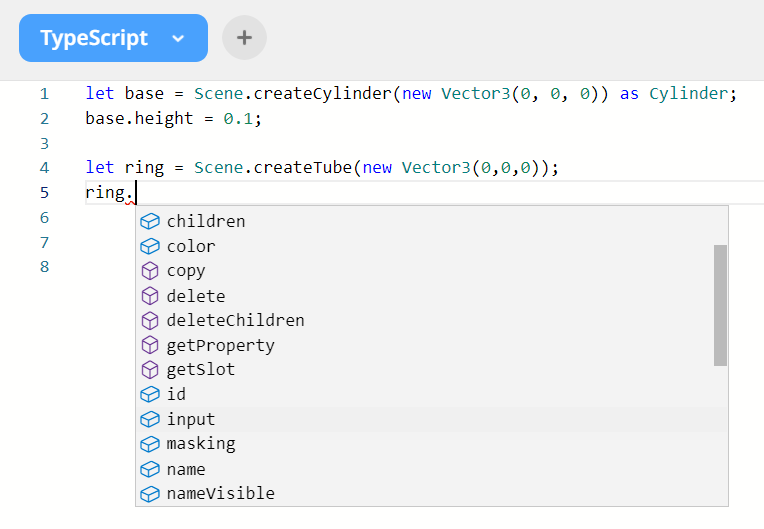Click the autocomplete list scrollbar thumb

(720, 305)
